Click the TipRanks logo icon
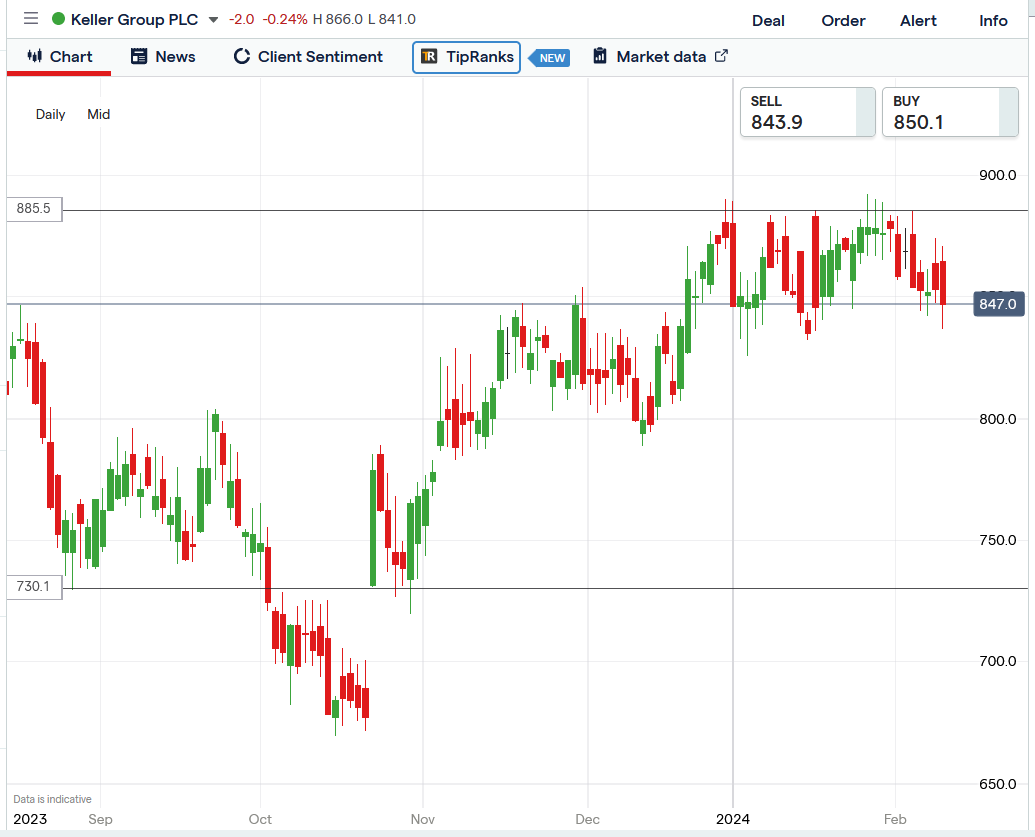Screen dimensions: 1035x837 pyautogui.click(x=429, y=56)
